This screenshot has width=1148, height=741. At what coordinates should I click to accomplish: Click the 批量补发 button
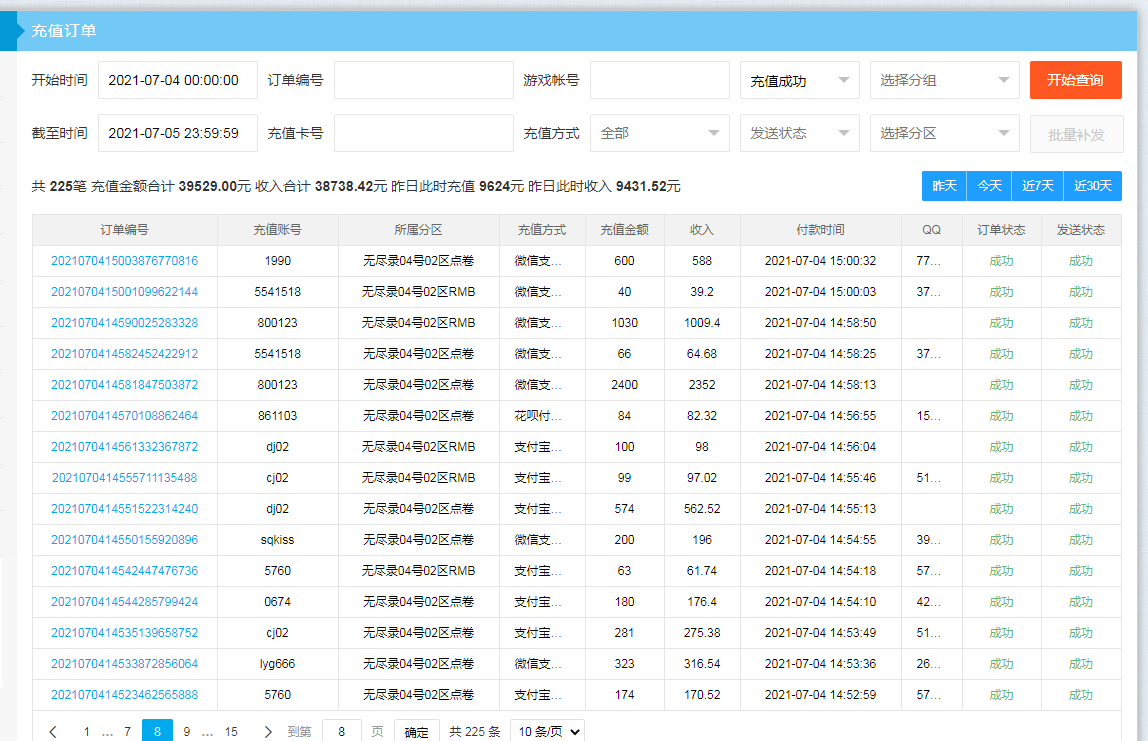[x=1076, y=134]
